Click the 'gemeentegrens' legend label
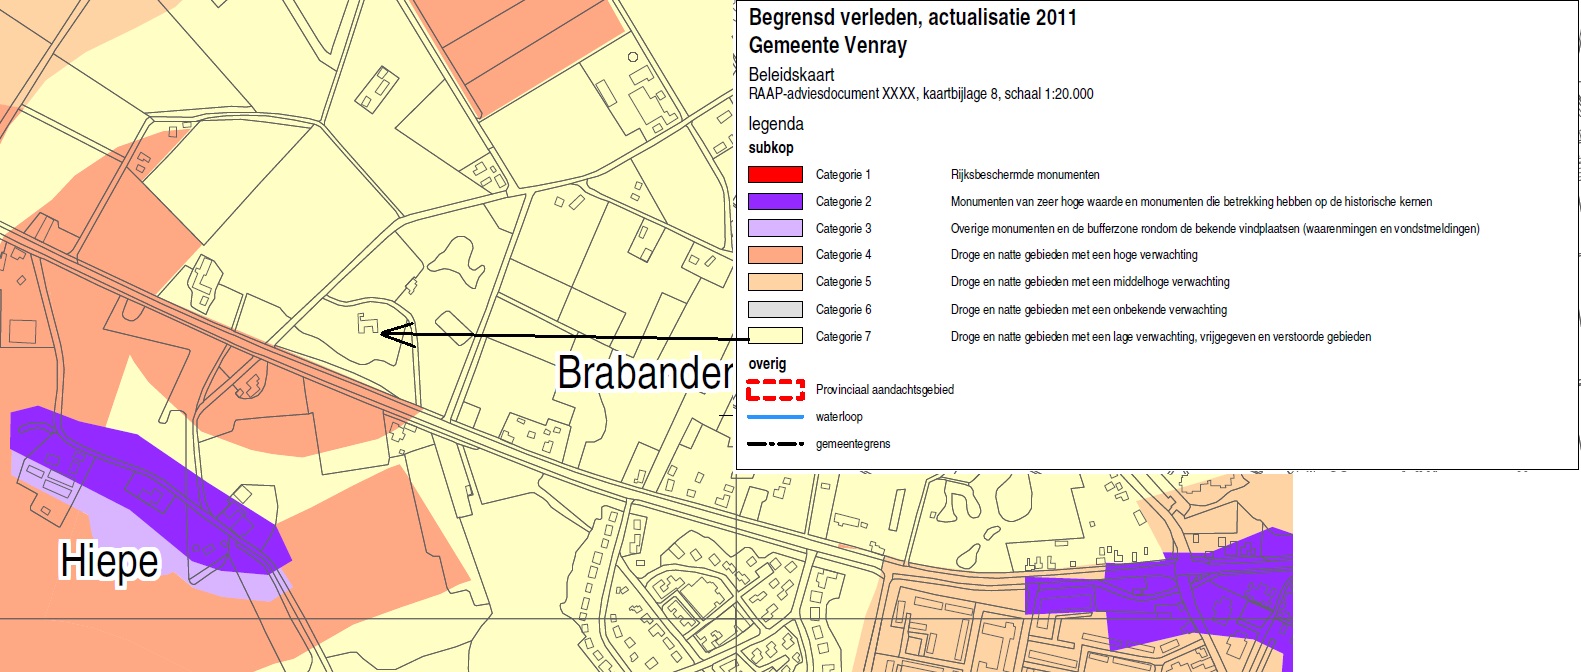Image resolution: width=1581 pixels, height=672 pixels. click(853, 444)
